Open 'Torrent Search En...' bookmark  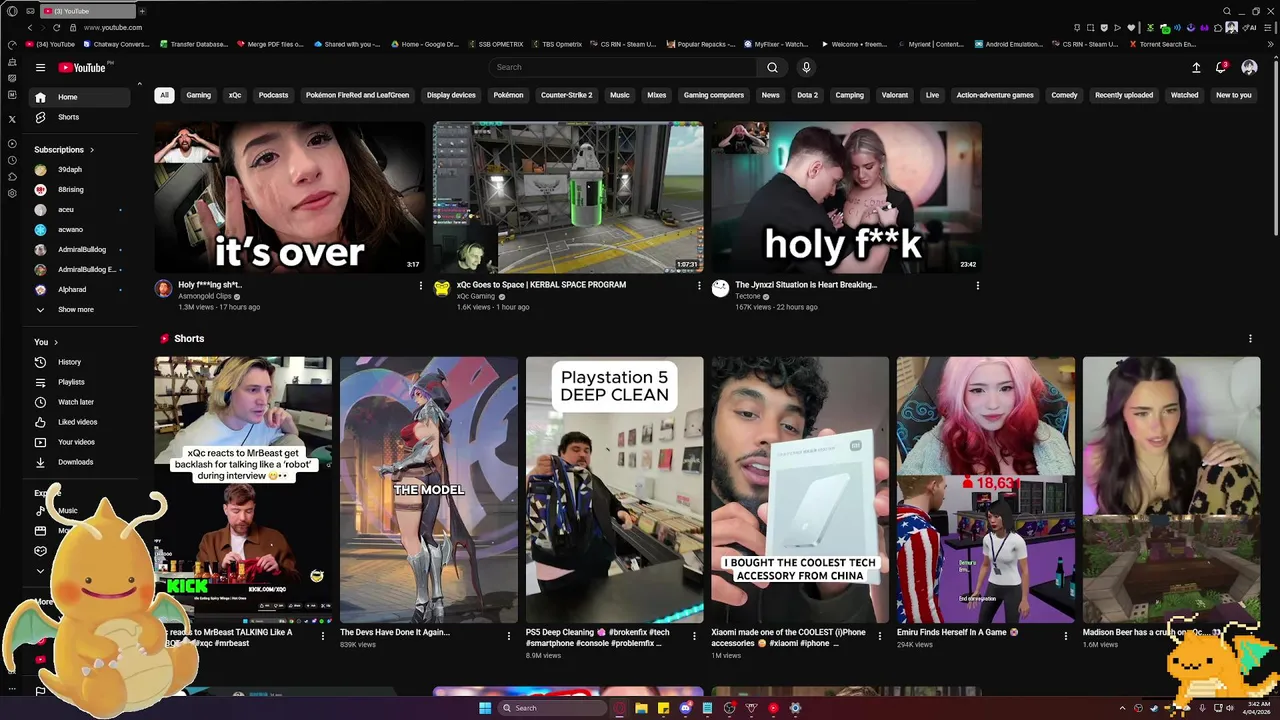[x=1161, y=44]
